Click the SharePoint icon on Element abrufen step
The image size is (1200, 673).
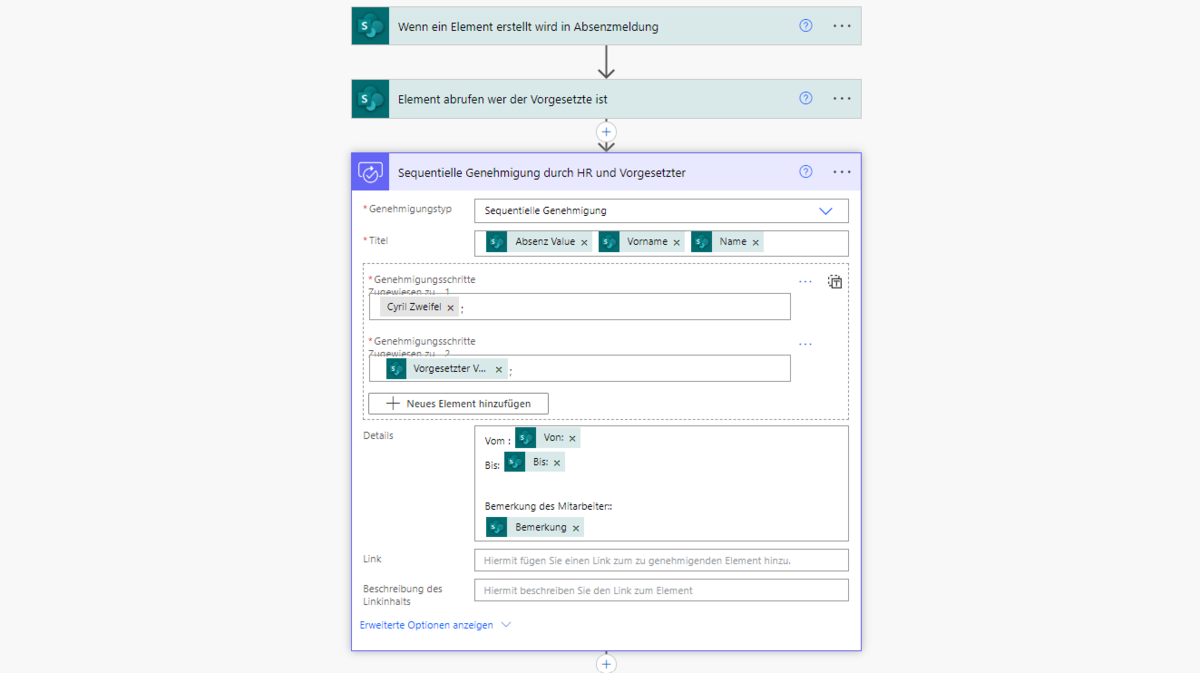(370, 99)
